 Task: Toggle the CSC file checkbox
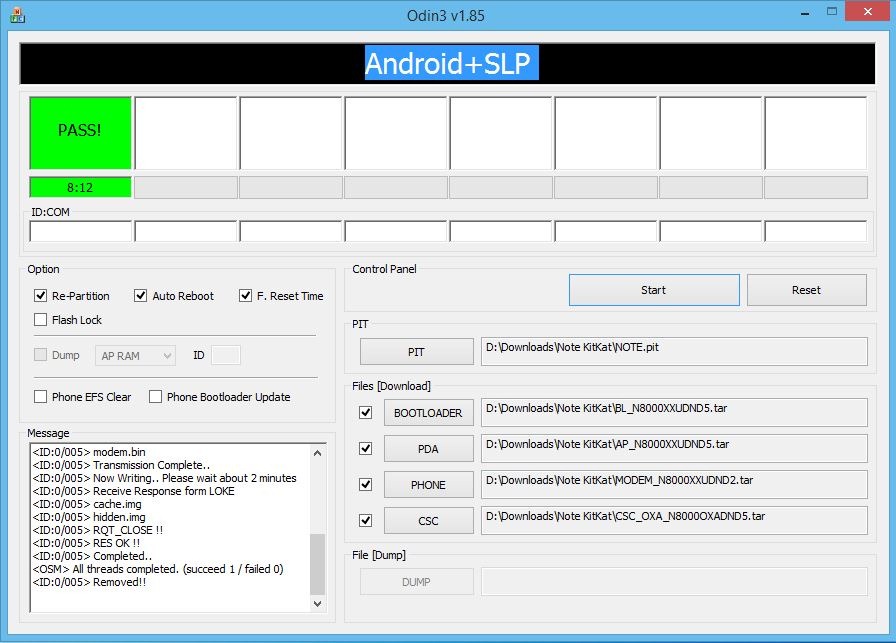[x=366, y=521]
